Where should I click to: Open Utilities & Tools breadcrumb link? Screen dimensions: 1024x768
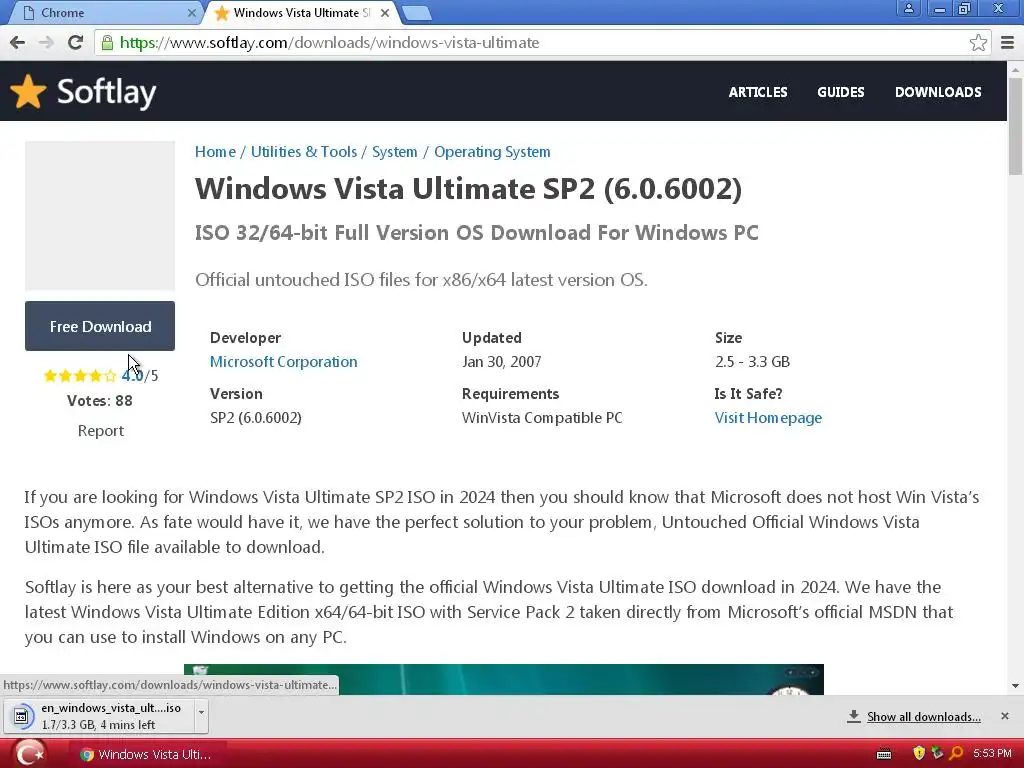pos(304,152)
